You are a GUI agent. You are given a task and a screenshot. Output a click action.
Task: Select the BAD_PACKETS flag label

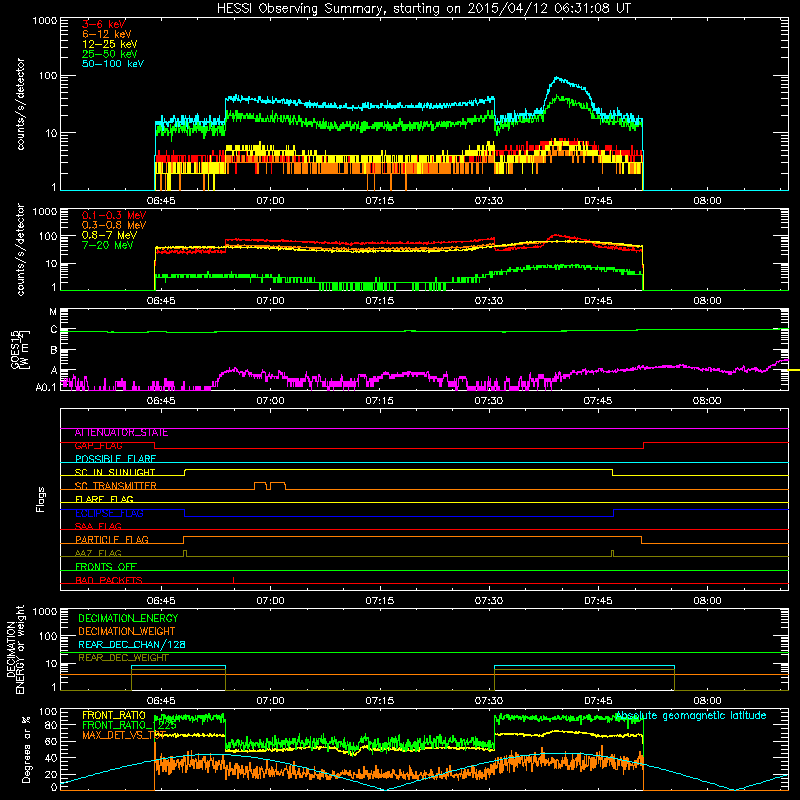pyautogui.click(x=109, y=580)
